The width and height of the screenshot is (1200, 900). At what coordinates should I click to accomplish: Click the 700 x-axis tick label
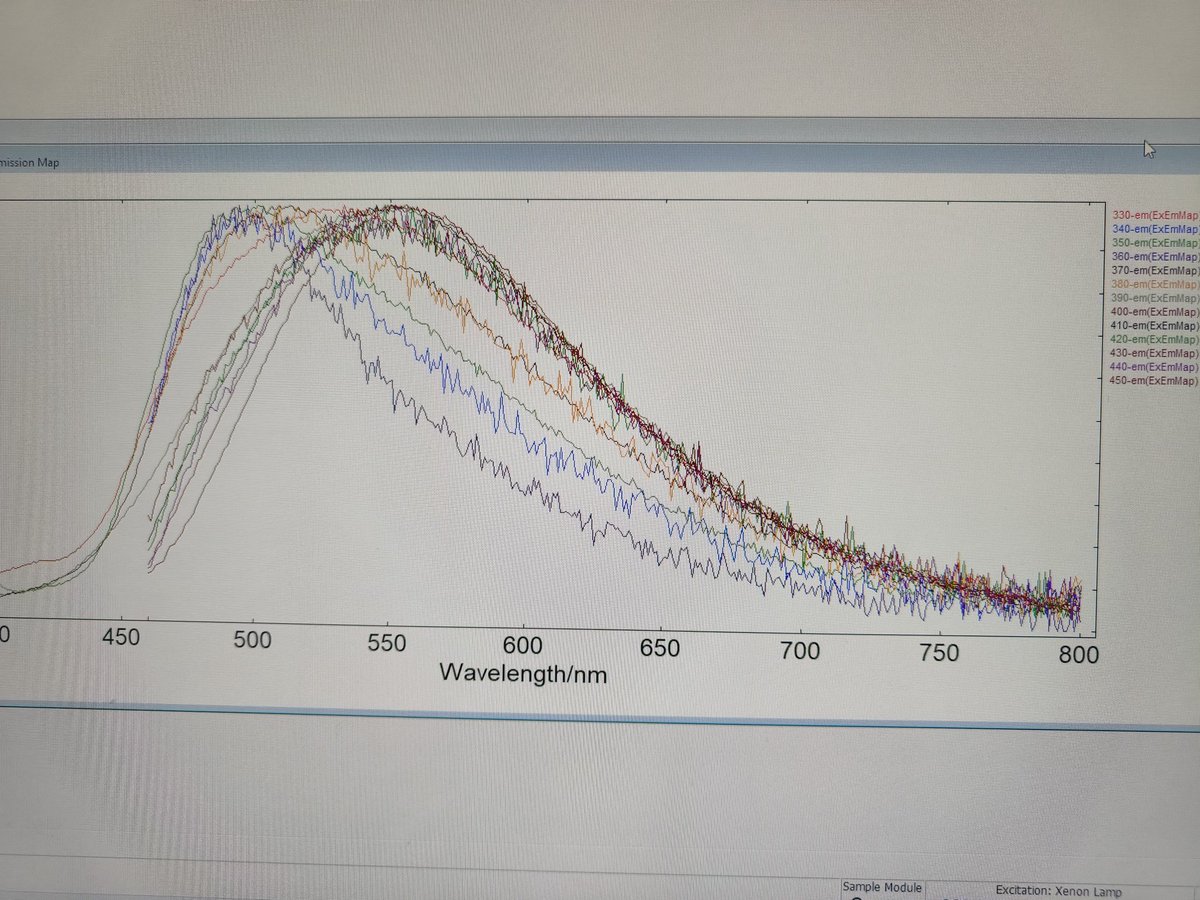pos(799,653)
